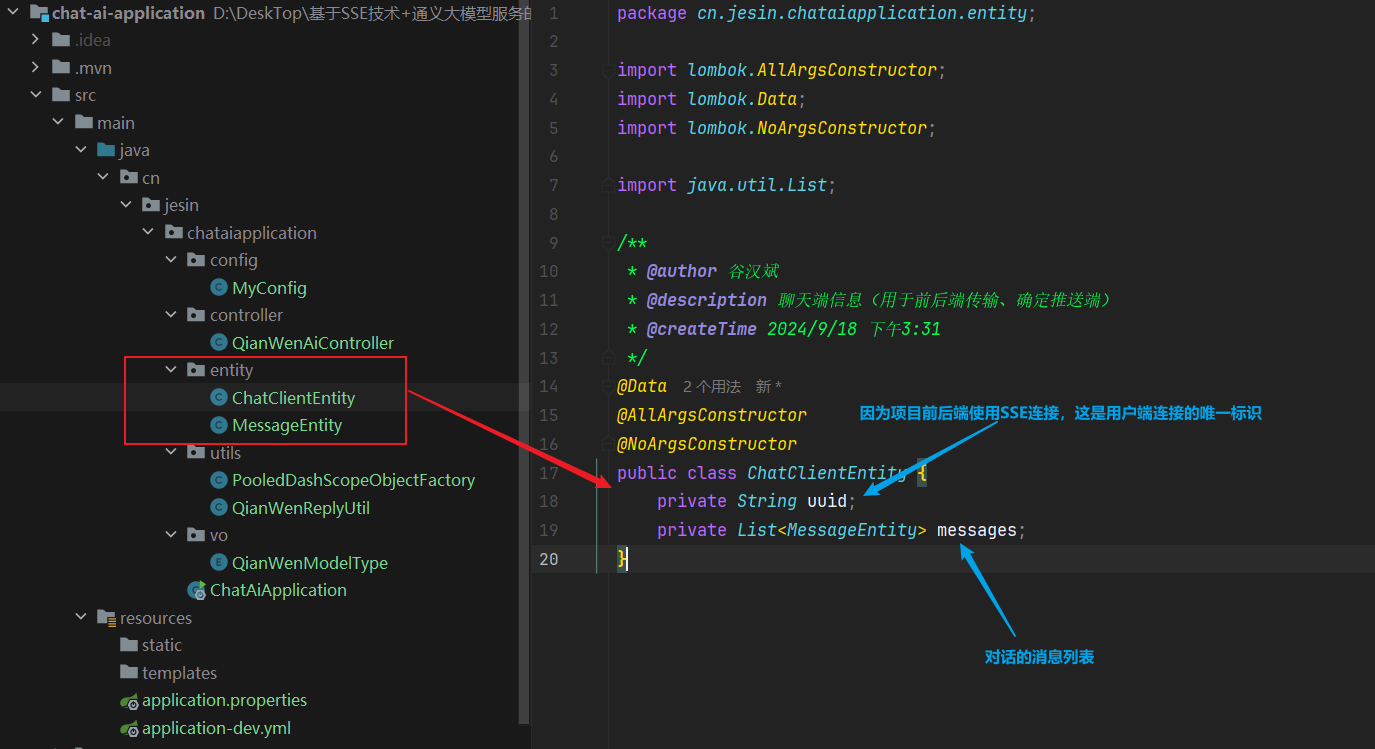The image size is (1375, 749).
Task: Open application-dev.yml file
Action: click(216, 728)
